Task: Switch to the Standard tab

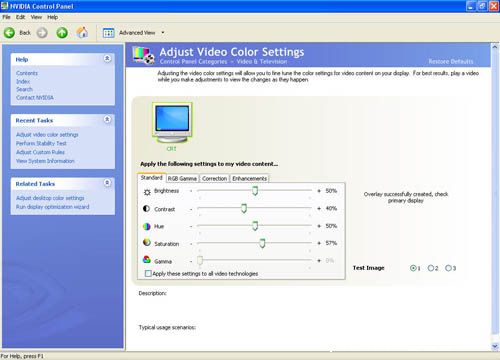Action: click(x=151, y=178)
